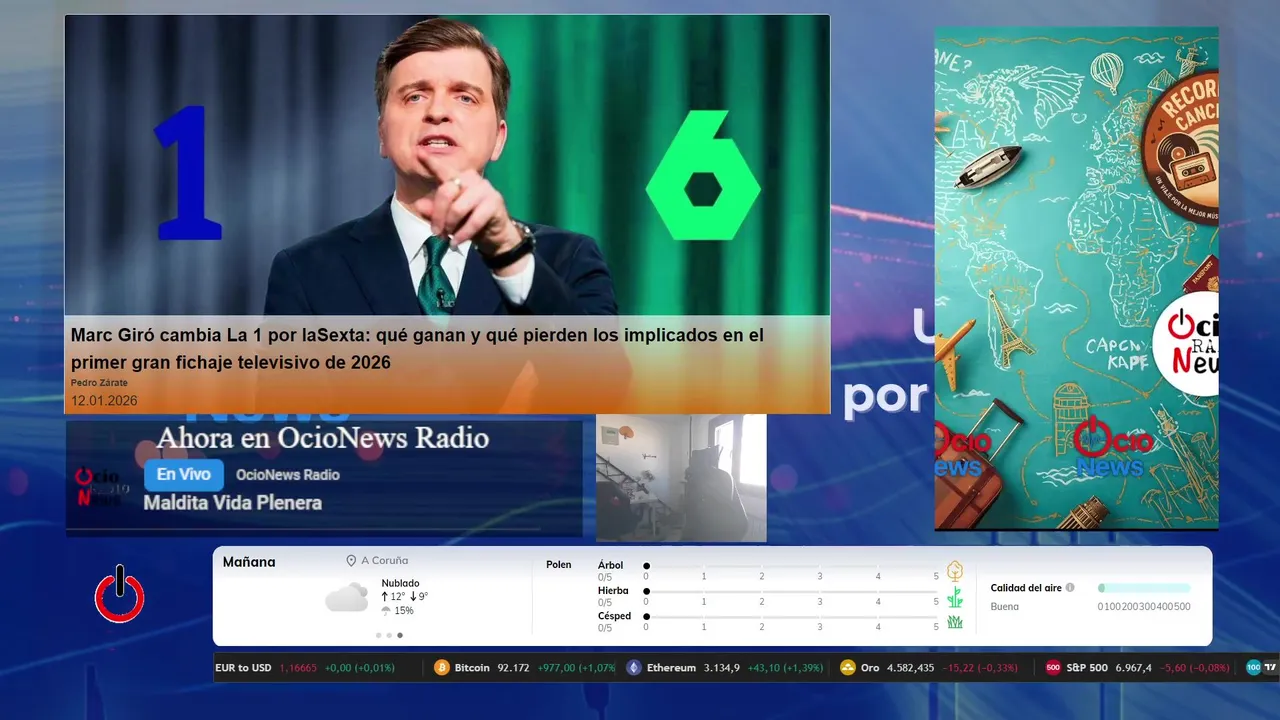Click the Oro change −15,22 (−0,33%)
The height and width of the screenshot is (720, 1280).
tap(980, 668)
